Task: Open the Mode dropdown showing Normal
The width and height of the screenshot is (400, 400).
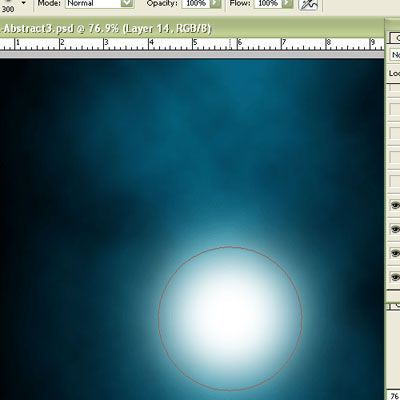Action: pos(99,3)
